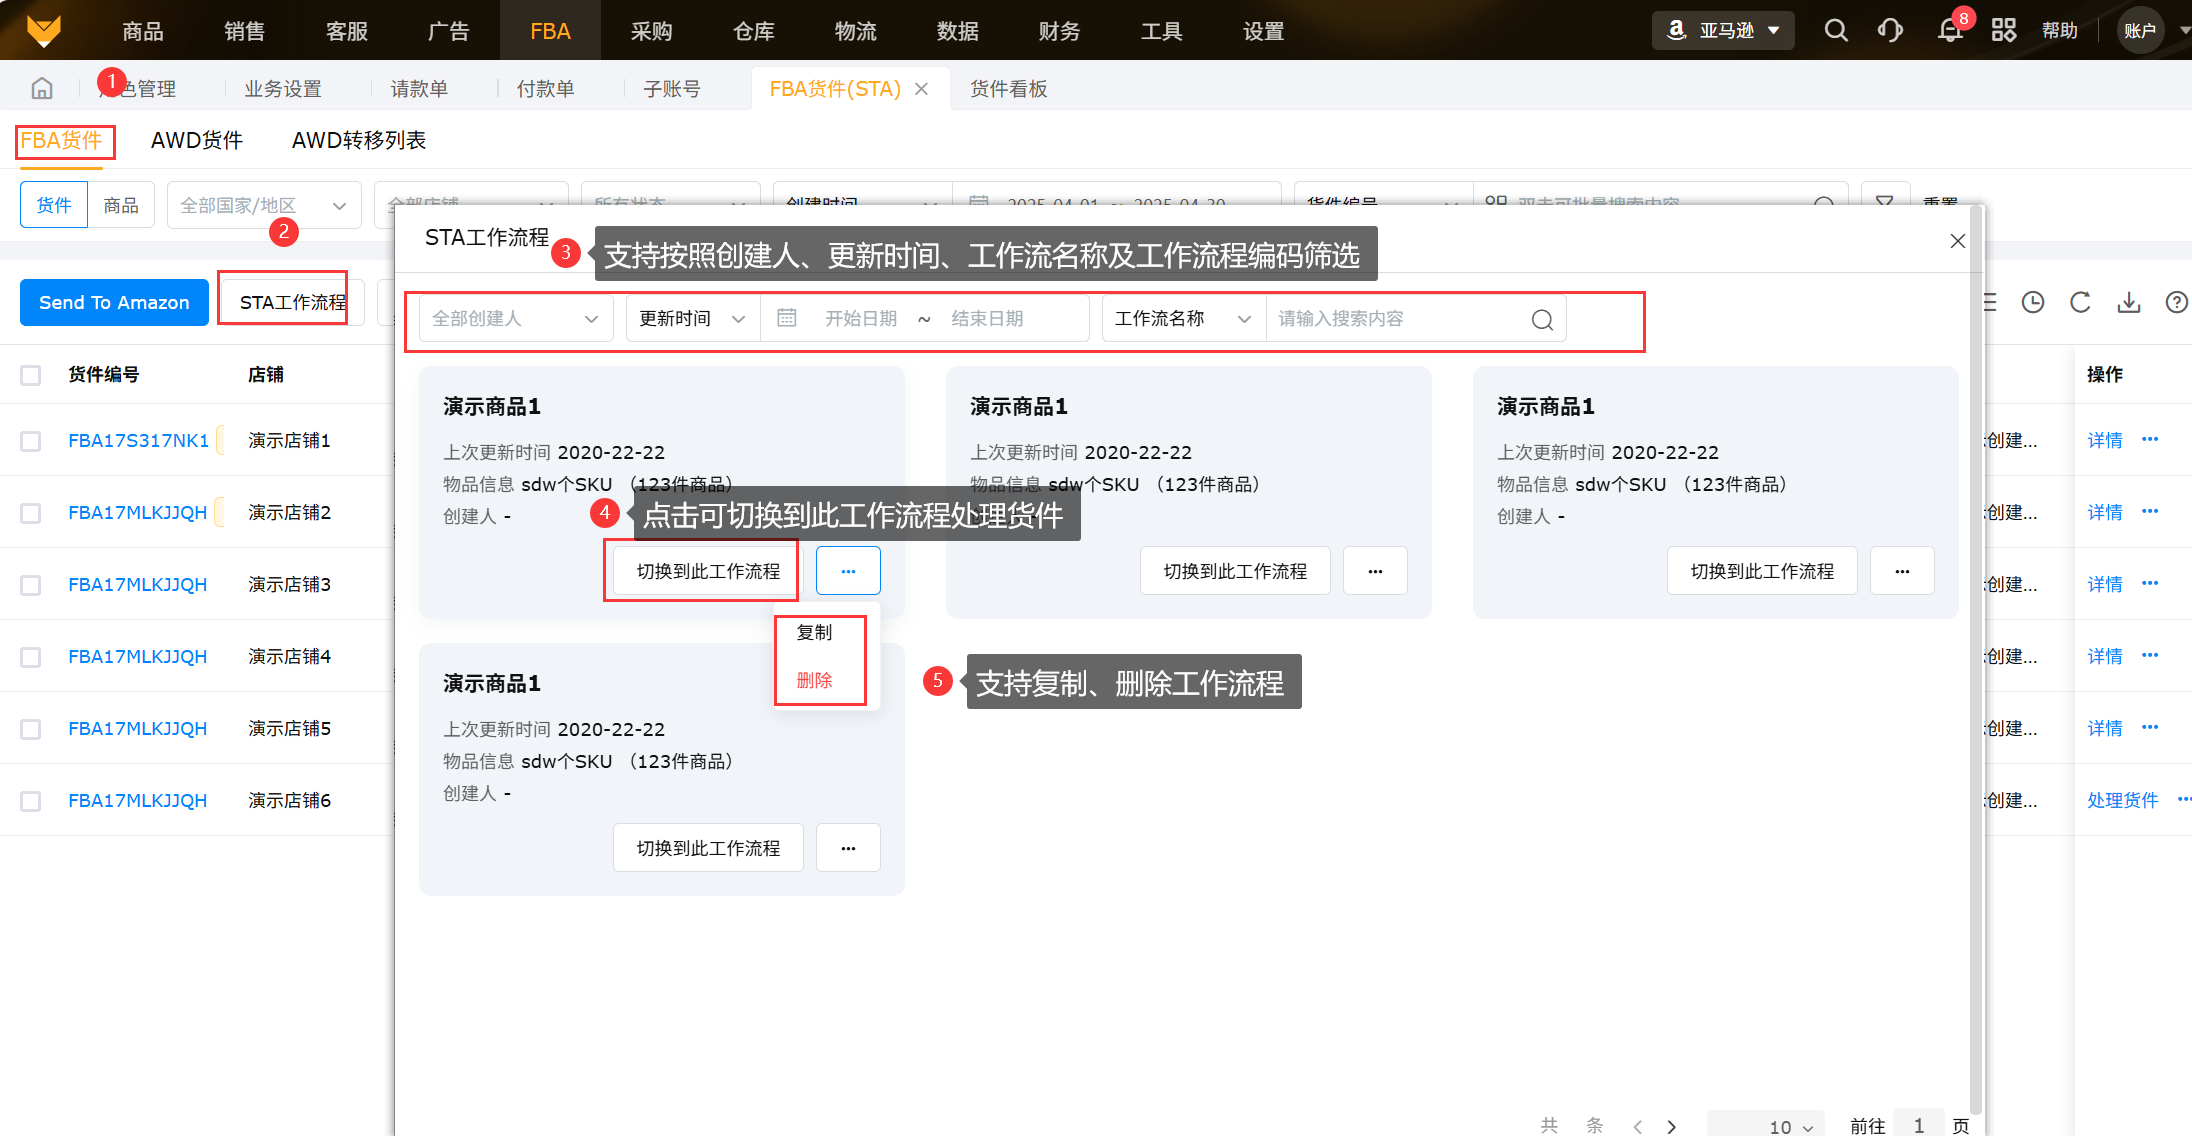Image resolution: width=2192 pixels, height=1136 pixels.
Task: Expand the 全部创建人 dropdown
Action: pos(515,319)
